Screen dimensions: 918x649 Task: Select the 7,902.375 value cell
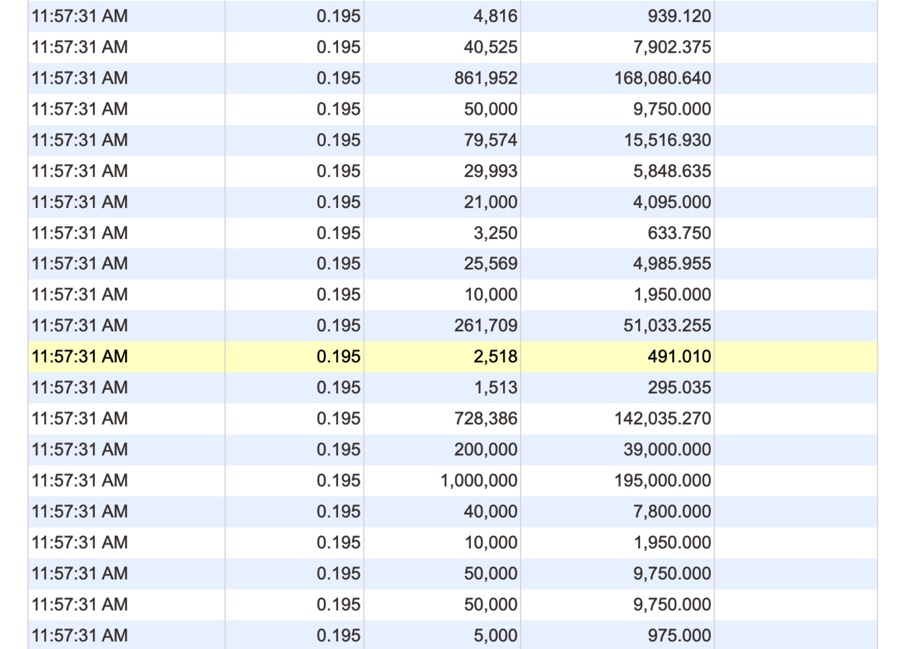click(671, 47)
